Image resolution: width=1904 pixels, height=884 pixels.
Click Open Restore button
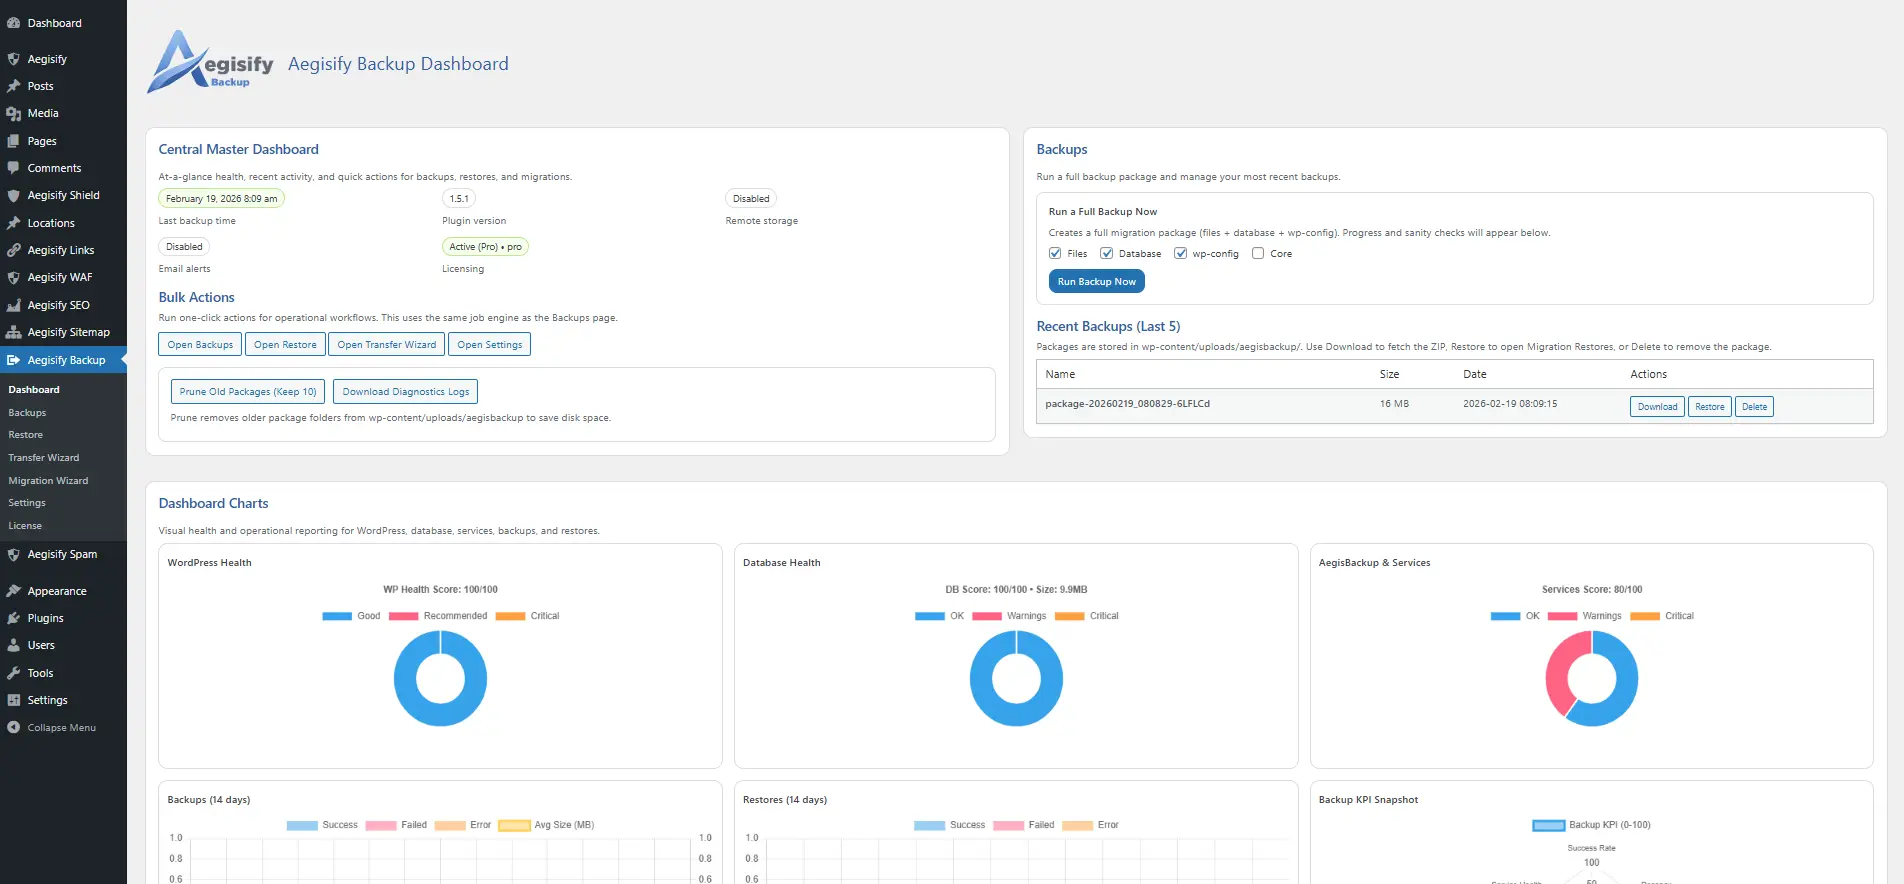tap(285, 344)
